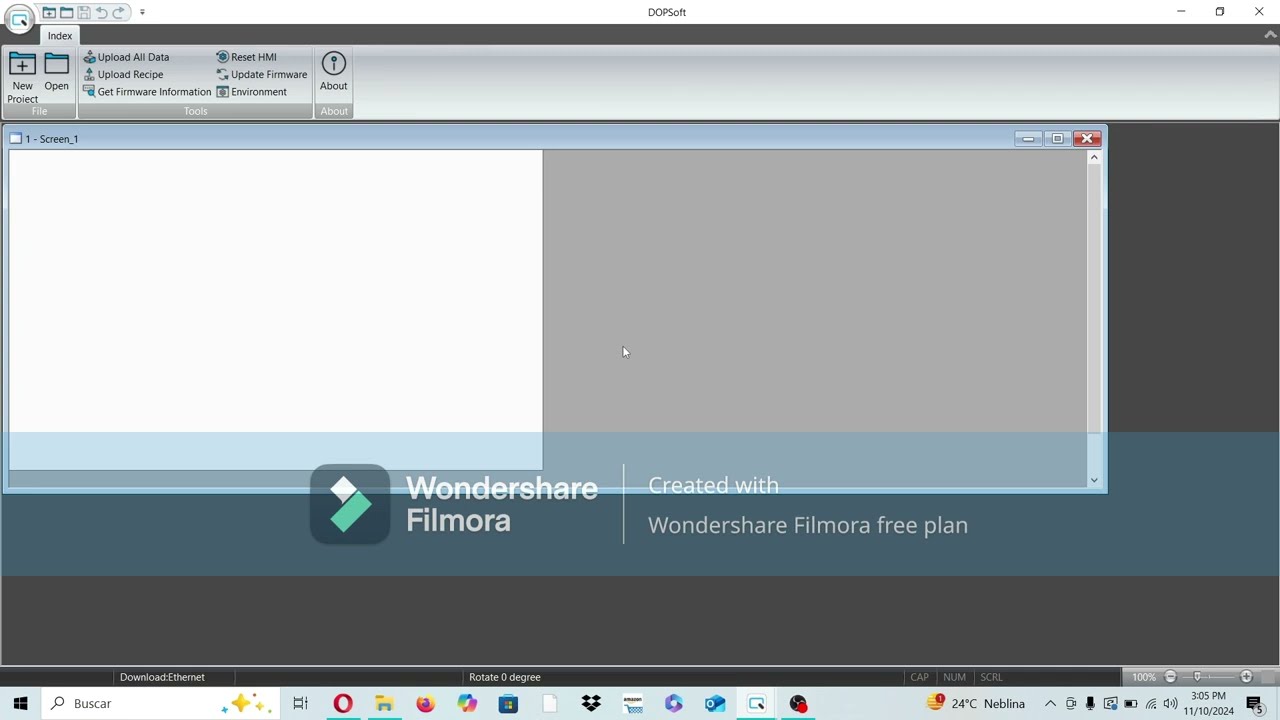Click Reset HMI in the ribbon

(x=246, y=57)
